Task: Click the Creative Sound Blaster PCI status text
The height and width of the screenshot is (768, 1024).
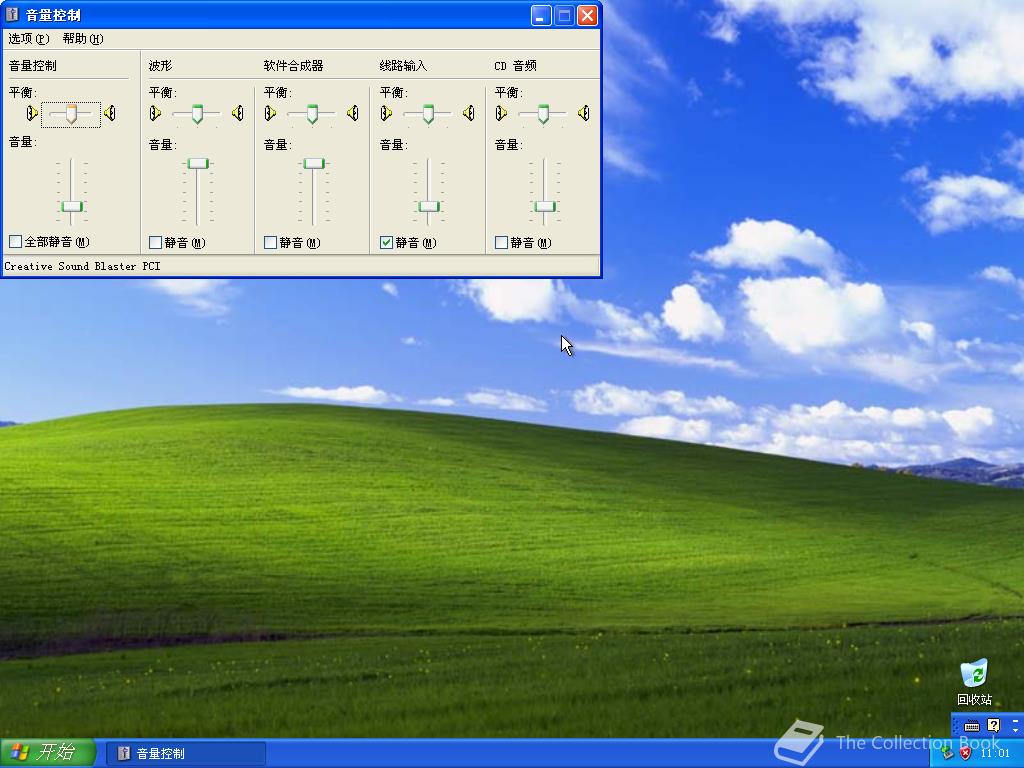Action: (x=82, y=266)
